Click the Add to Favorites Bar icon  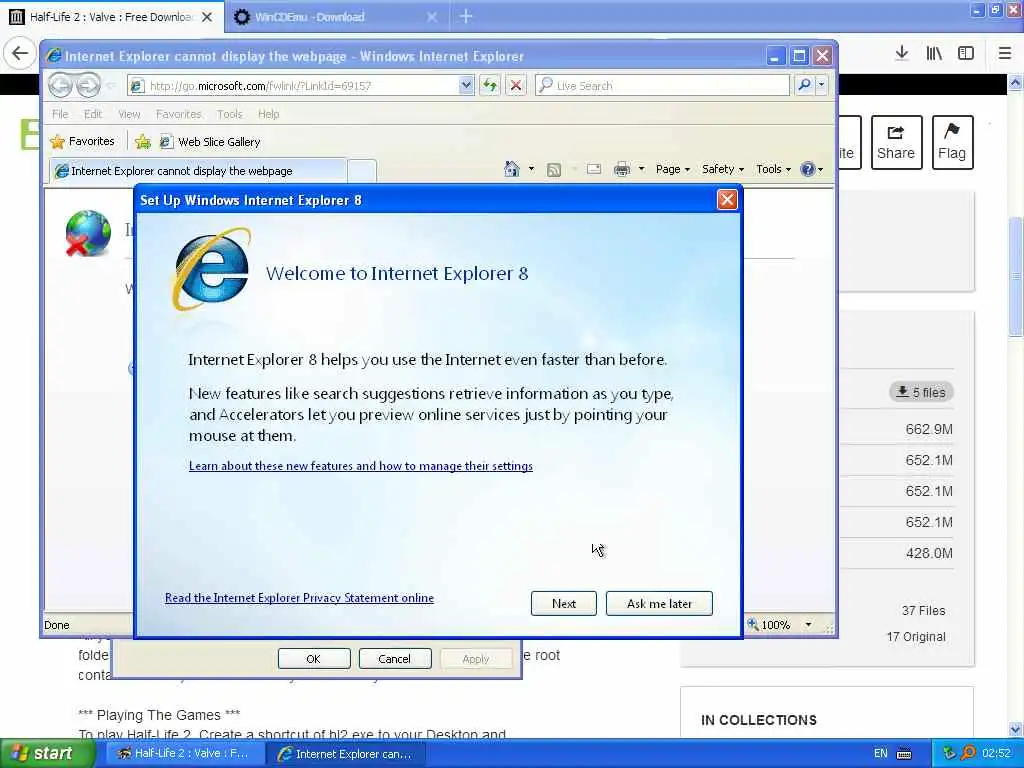tap(142, 141)
